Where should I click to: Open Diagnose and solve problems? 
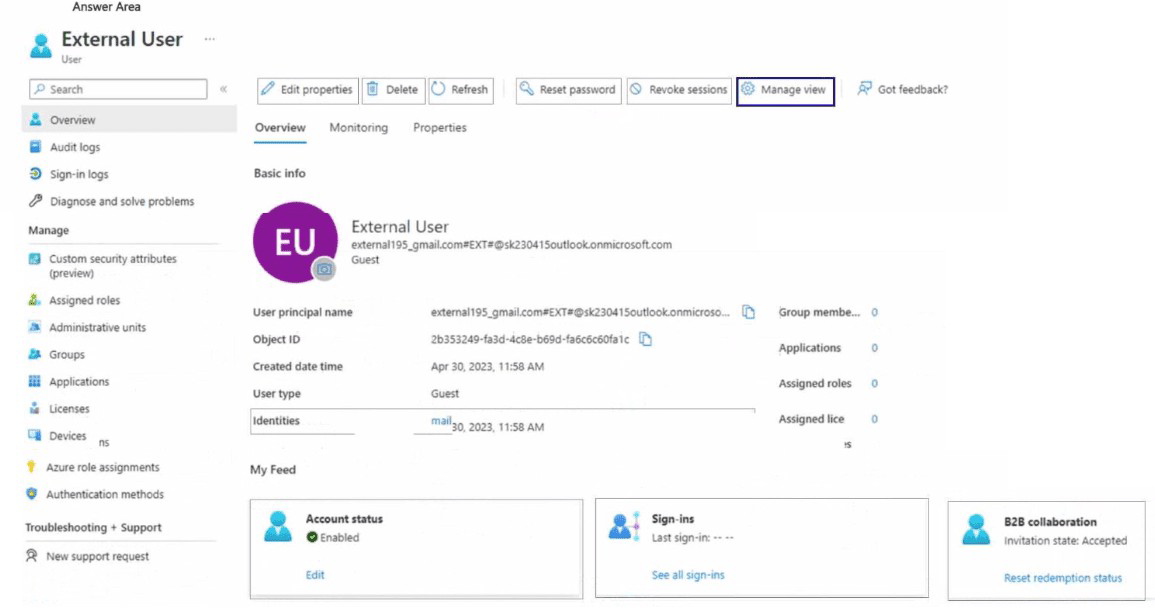tap(122, 201)
